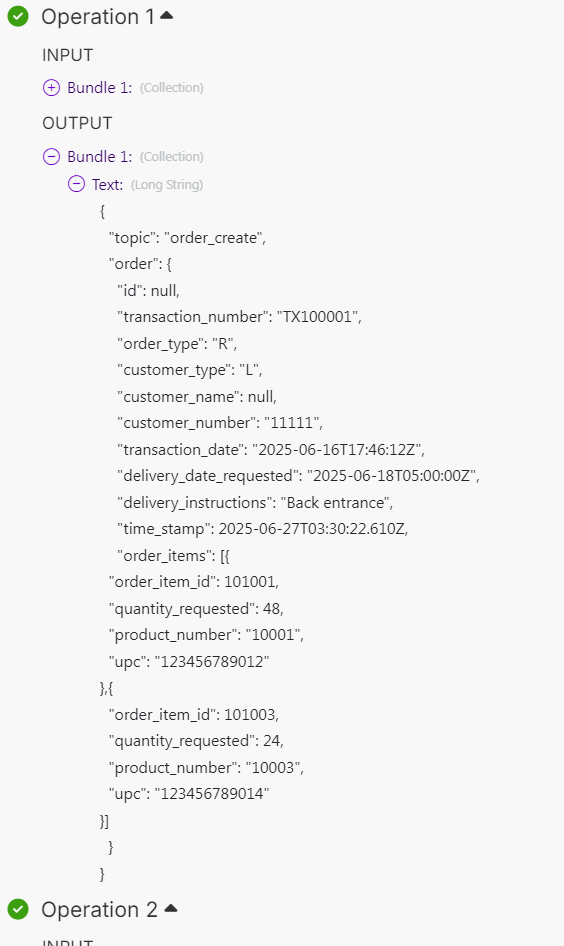Image resolution: width=564 pixels, height=946 pixels.
Task: Collapse OUTPUT Bundle 1 with the minus icon
Action: pos(51,157)
